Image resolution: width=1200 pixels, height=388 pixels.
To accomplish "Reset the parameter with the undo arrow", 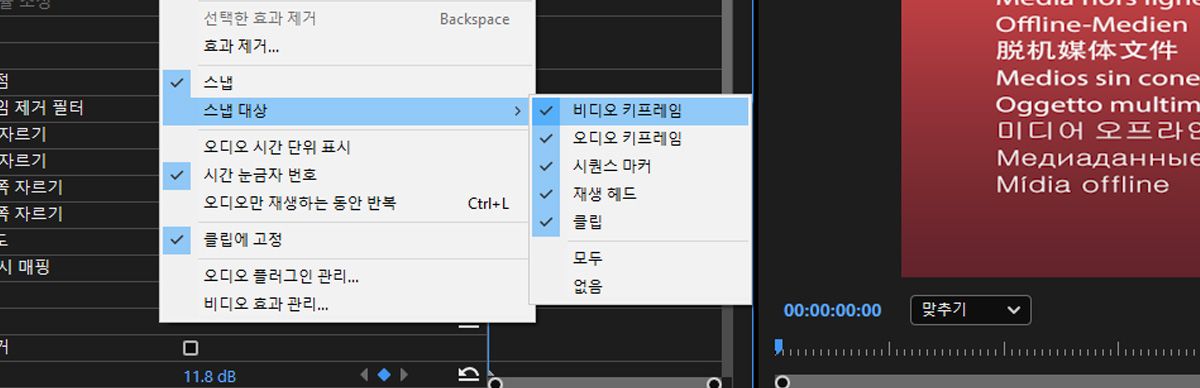I will [468, 375].
